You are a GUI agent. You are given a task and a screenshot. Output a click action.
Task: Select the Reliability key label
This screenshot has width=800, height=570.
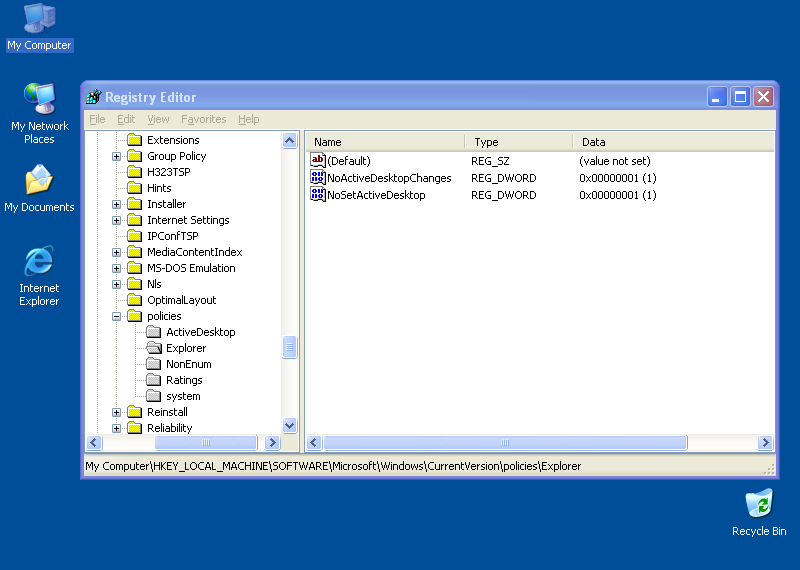[x=169, y=428]
